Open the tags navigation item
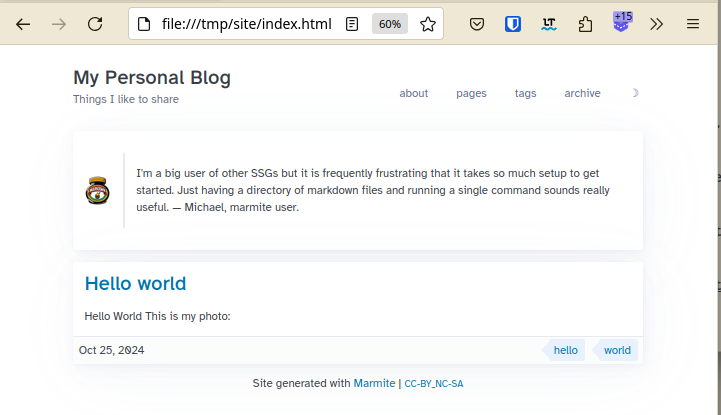This screenshot has height=415, width=721. click(x=525, y=93)
